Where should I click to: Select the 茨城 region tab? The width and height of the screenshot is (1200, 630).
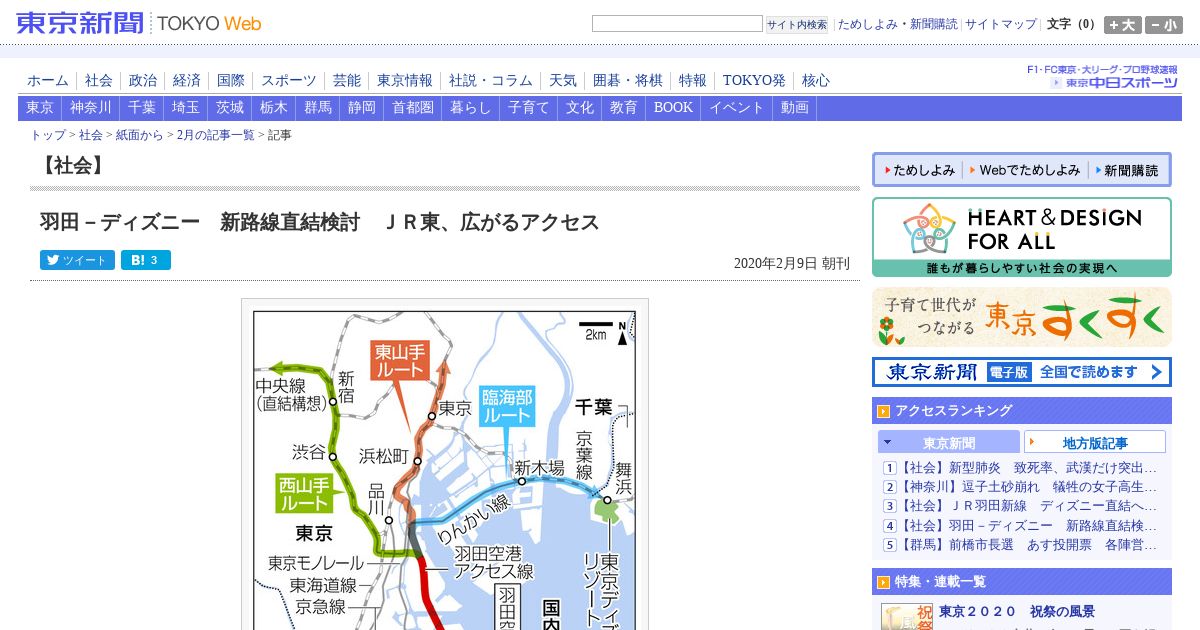[x=230, y=108]
